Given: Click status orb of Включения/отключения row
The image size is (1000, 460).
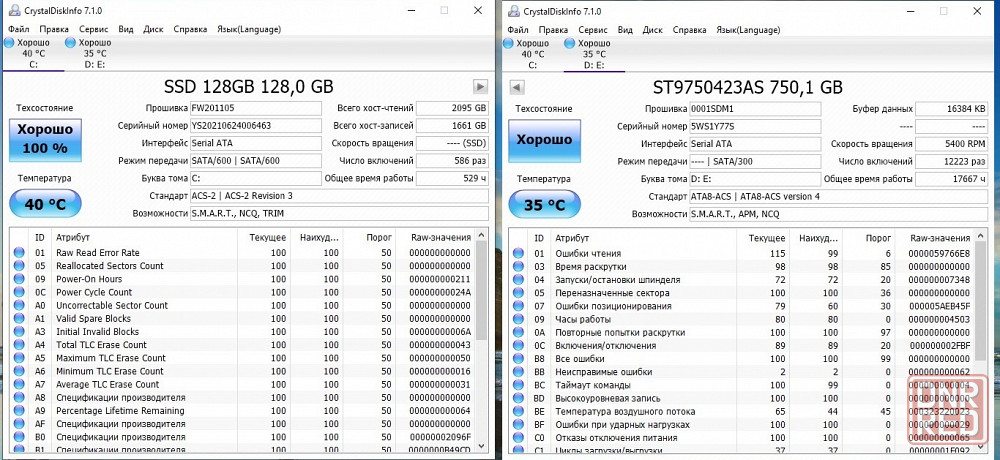Looking at the screenshot, I should [x=518, y=346].
